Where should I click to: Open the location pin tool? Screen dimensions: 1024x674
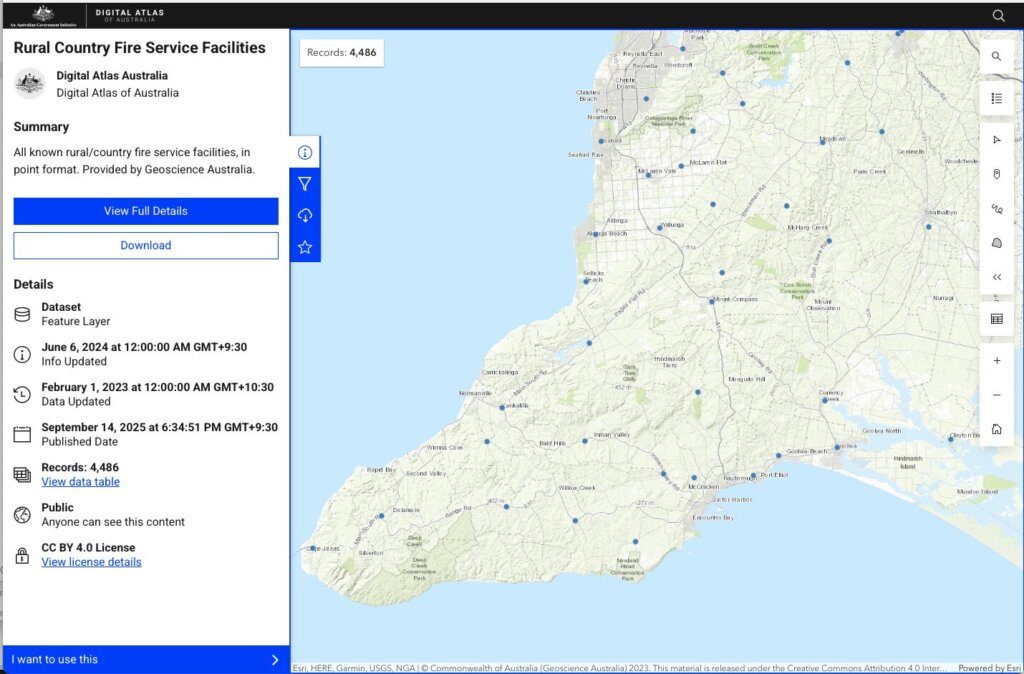tap(996, 174)
